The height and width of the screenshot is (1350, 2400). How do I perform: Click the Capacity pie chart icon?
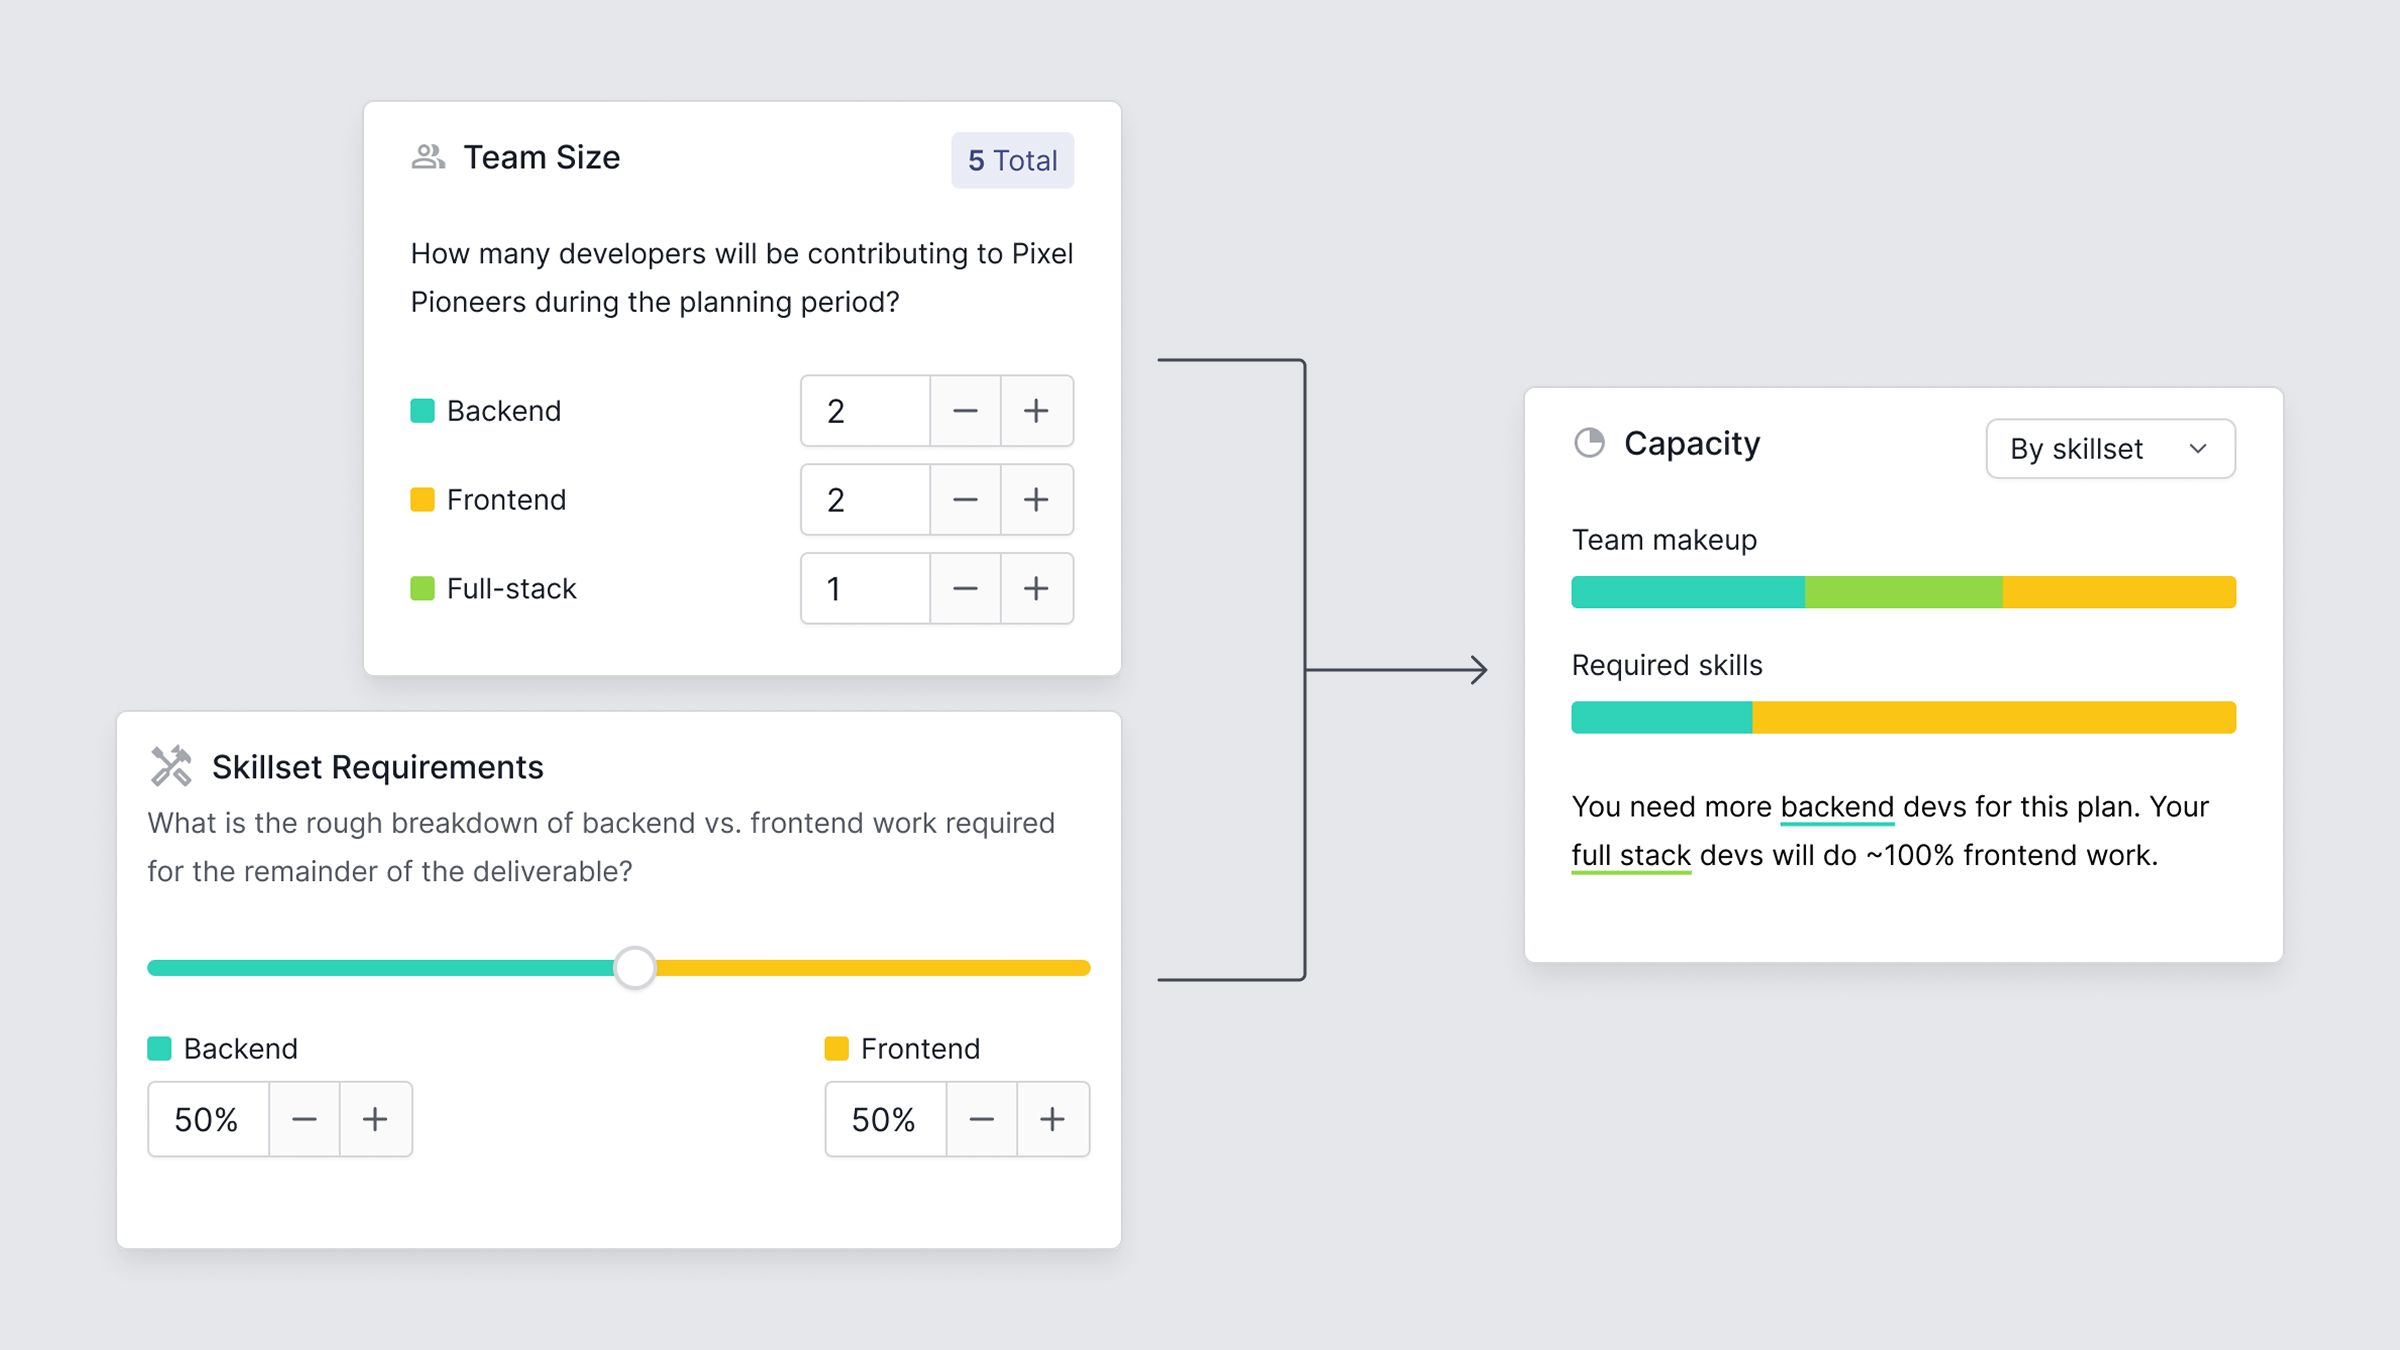pos(1590,443)
